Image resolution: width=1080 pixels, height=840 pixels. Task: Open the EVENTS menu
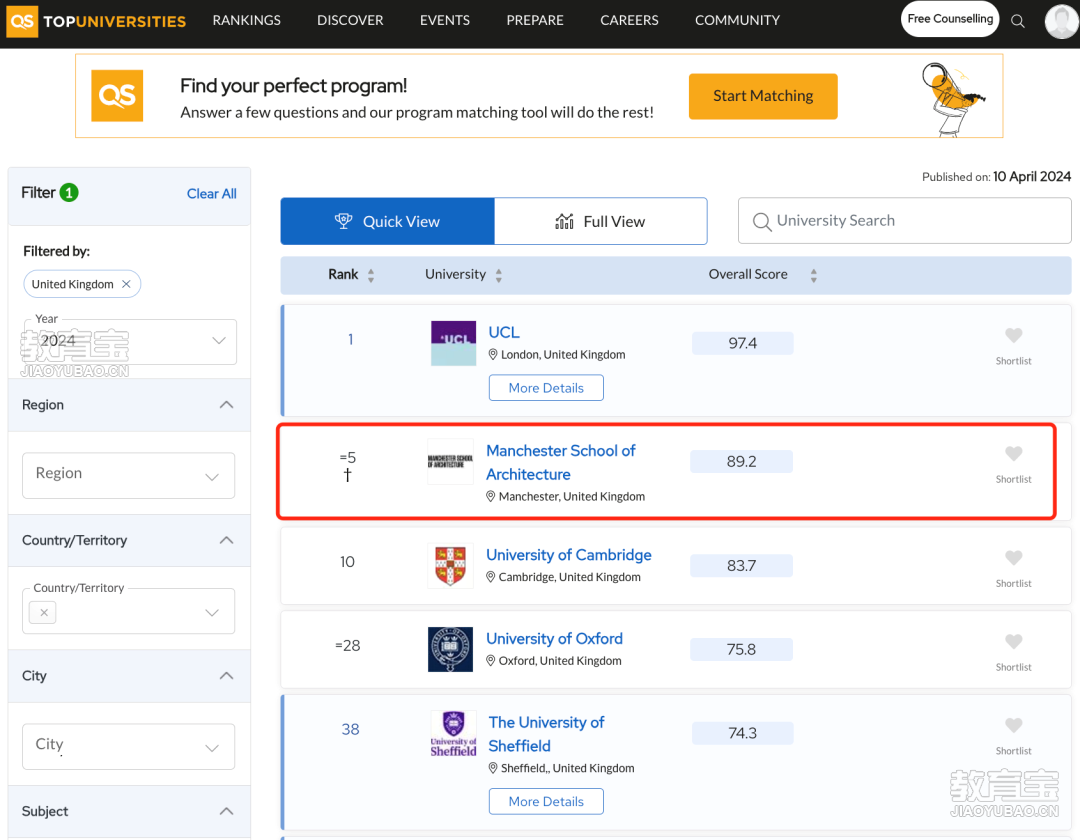coord(445,21)
